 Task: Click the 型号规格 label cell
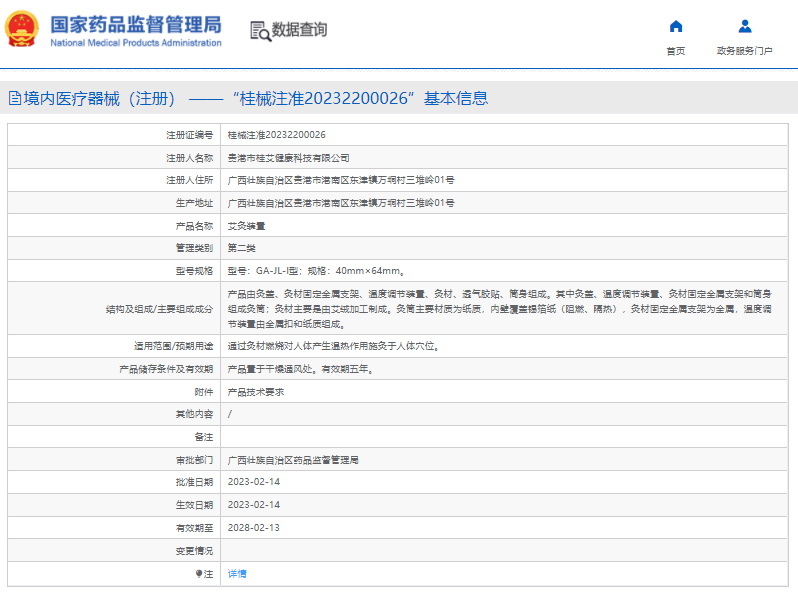point(114,271)
